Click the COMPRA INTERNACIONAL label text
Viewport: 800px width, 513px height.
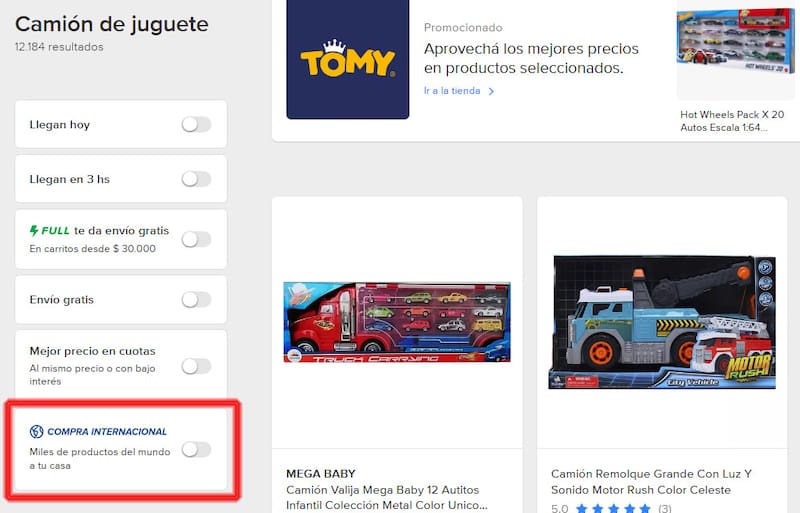click(x=107, y=431)
